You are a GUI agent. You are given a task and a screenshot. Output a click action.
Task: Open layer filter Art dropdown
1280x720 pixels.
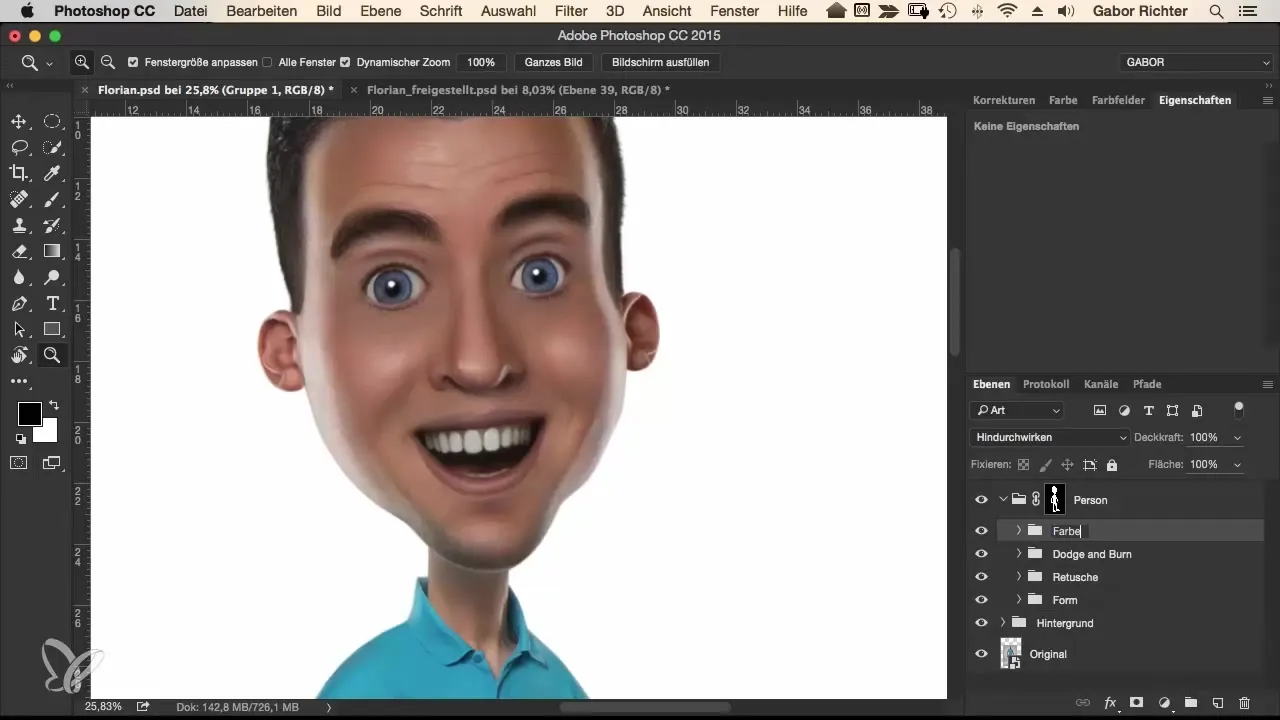(x=1017, y=410)
